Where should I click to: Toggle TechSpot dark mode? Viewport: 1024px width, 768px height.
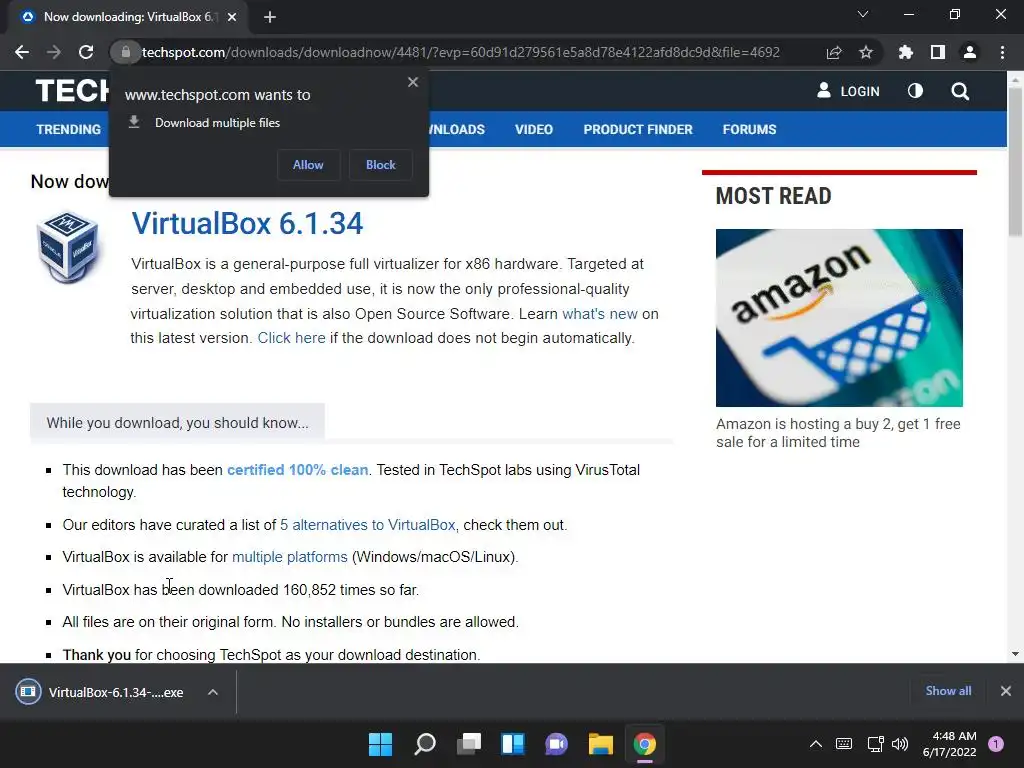coord(916,91)
